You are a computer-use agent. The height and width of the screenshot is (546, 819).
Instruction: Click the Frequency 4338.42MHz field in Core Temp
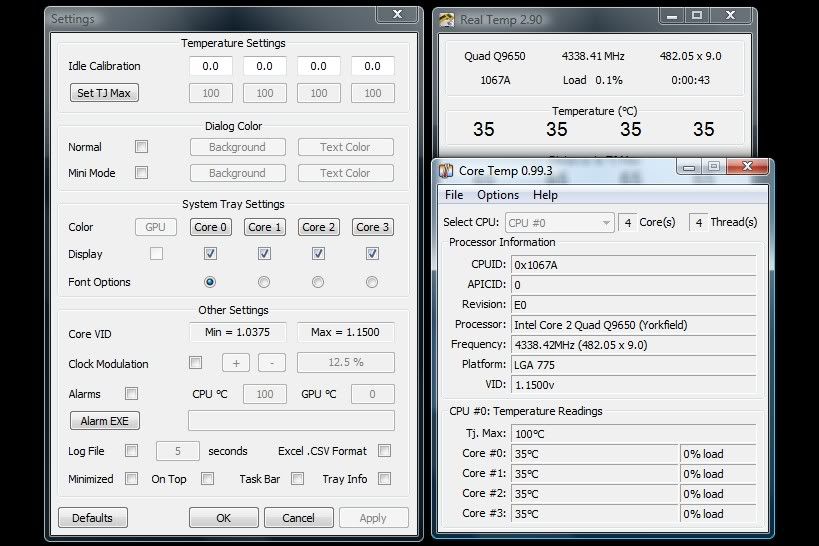point(634,345)
